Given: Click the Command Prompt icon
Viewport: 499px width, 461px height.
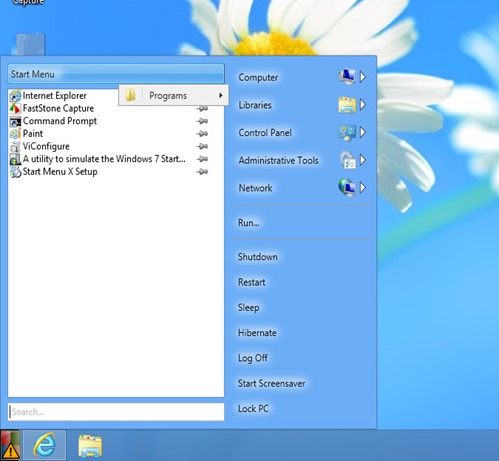Looking at the screenshot, I should point(15,121).
